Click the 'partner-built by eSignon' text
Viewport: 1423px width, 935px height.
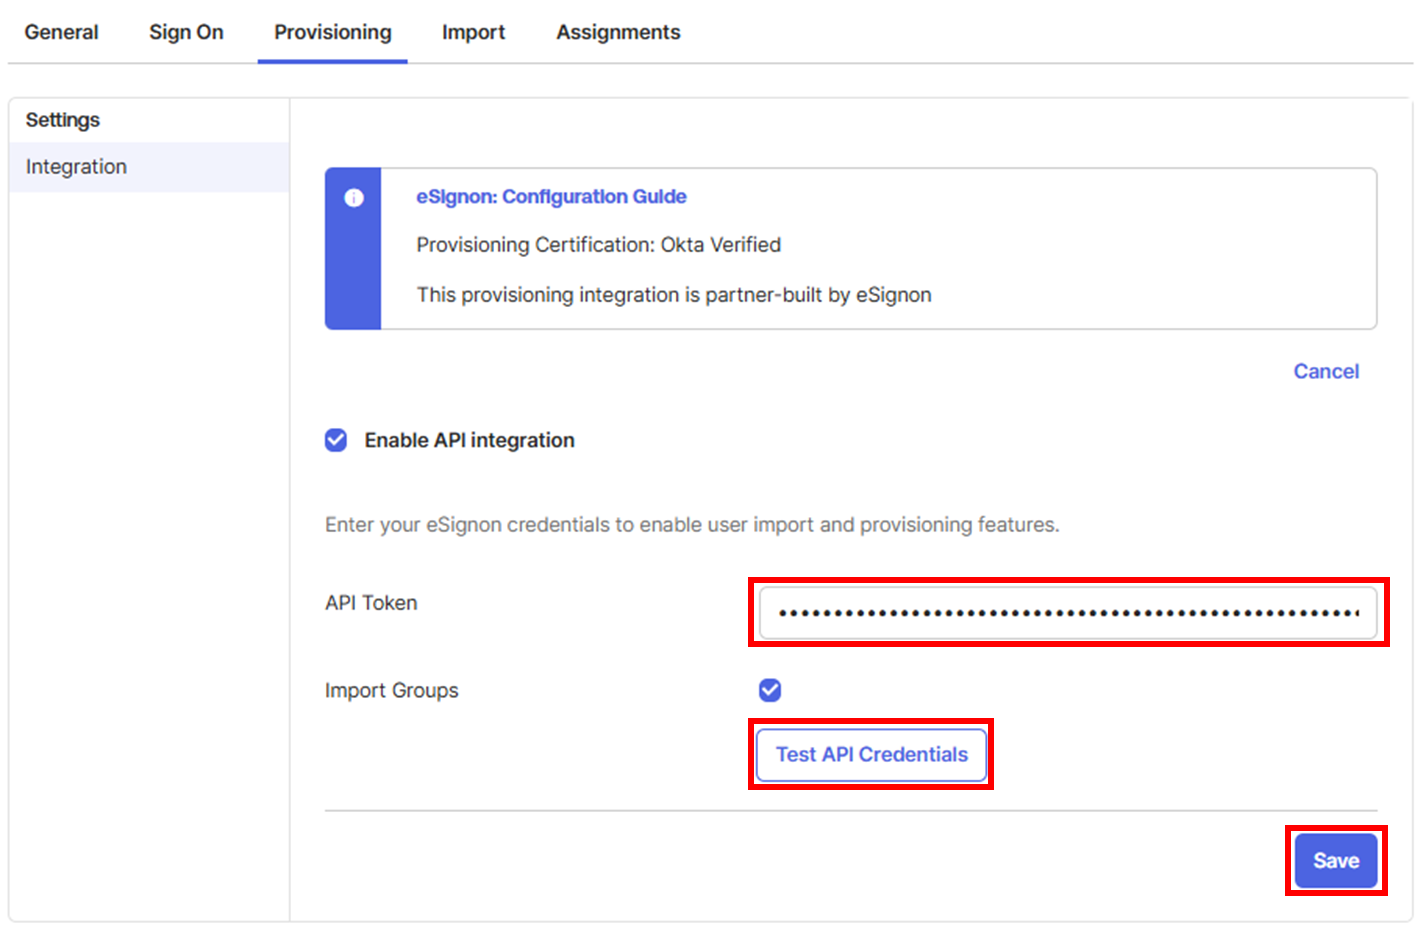(x=818, y=295)
